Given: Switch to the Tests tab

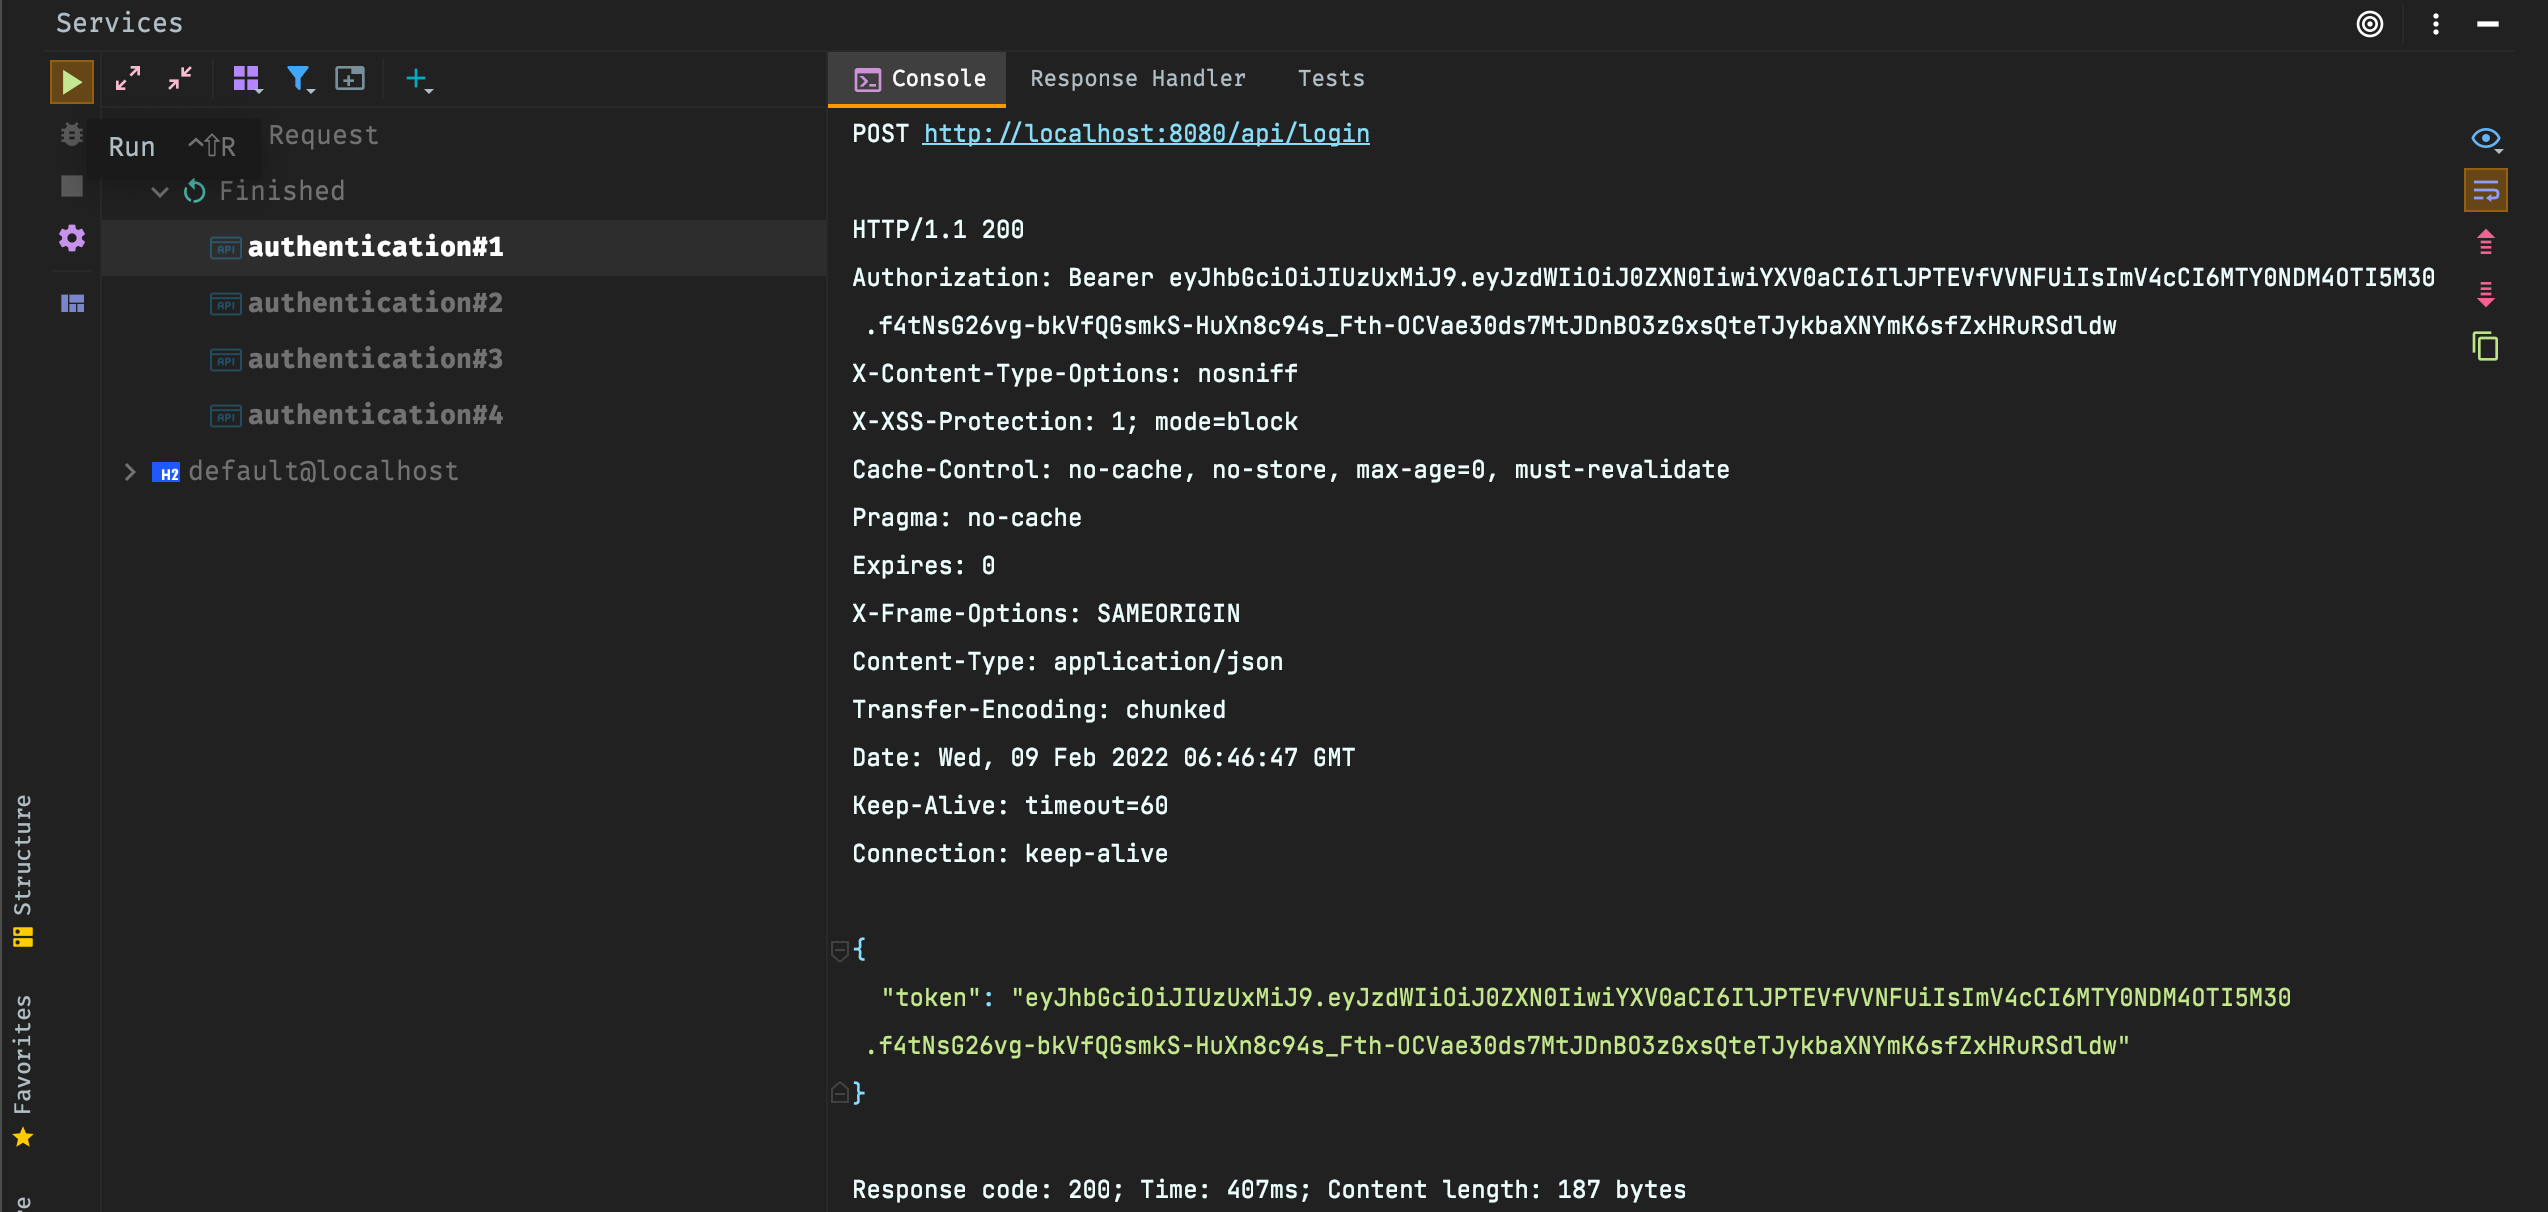Looking at the screenshot, I should [1331, 78].
